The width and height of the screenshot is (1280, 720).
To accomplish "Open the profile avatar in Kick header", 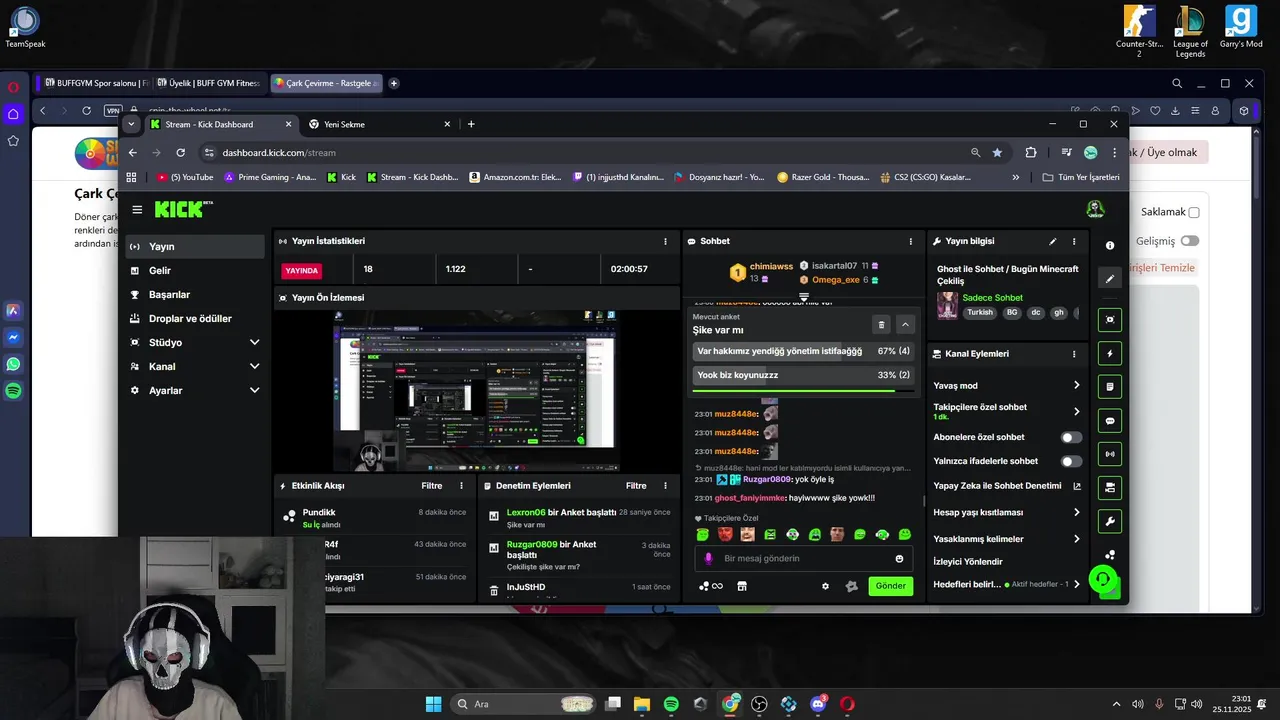I will (1095, 209).
